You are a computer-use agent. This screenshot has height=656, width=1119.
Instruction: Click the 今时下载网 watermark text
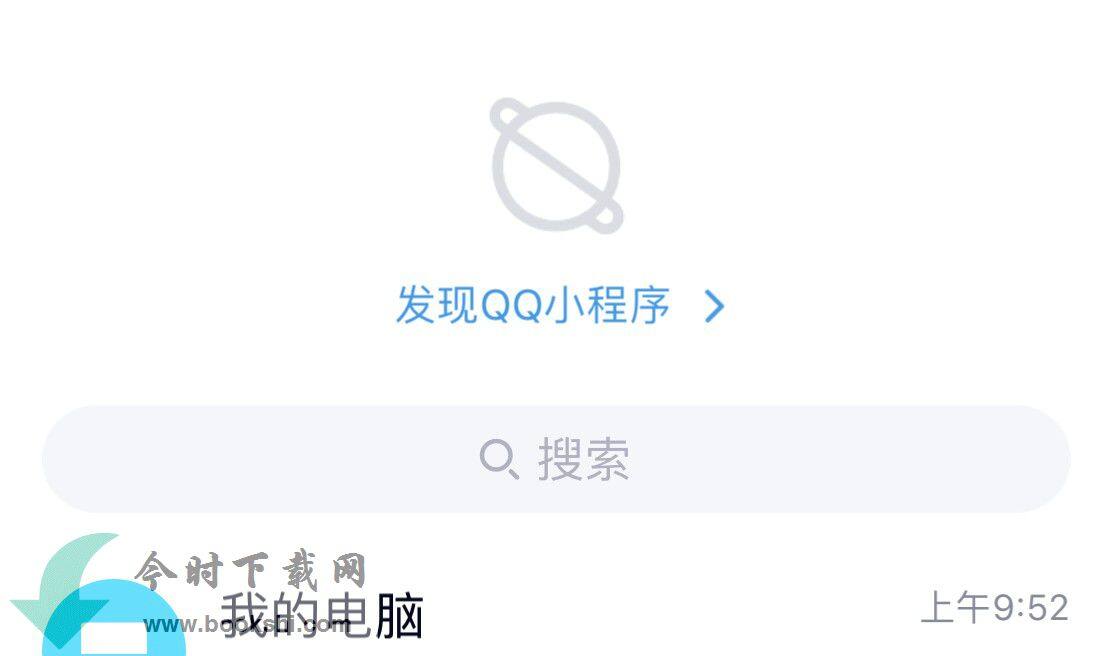(251, 570)
